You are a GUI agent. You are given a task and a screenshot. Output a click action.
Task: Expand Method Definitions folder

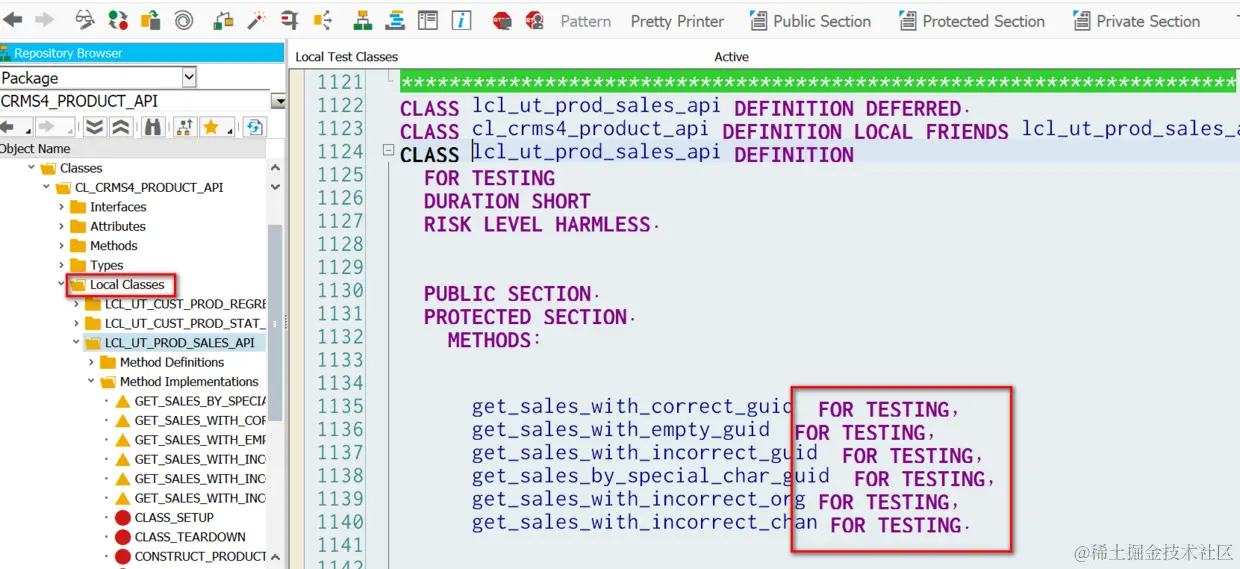pos(92,362)
